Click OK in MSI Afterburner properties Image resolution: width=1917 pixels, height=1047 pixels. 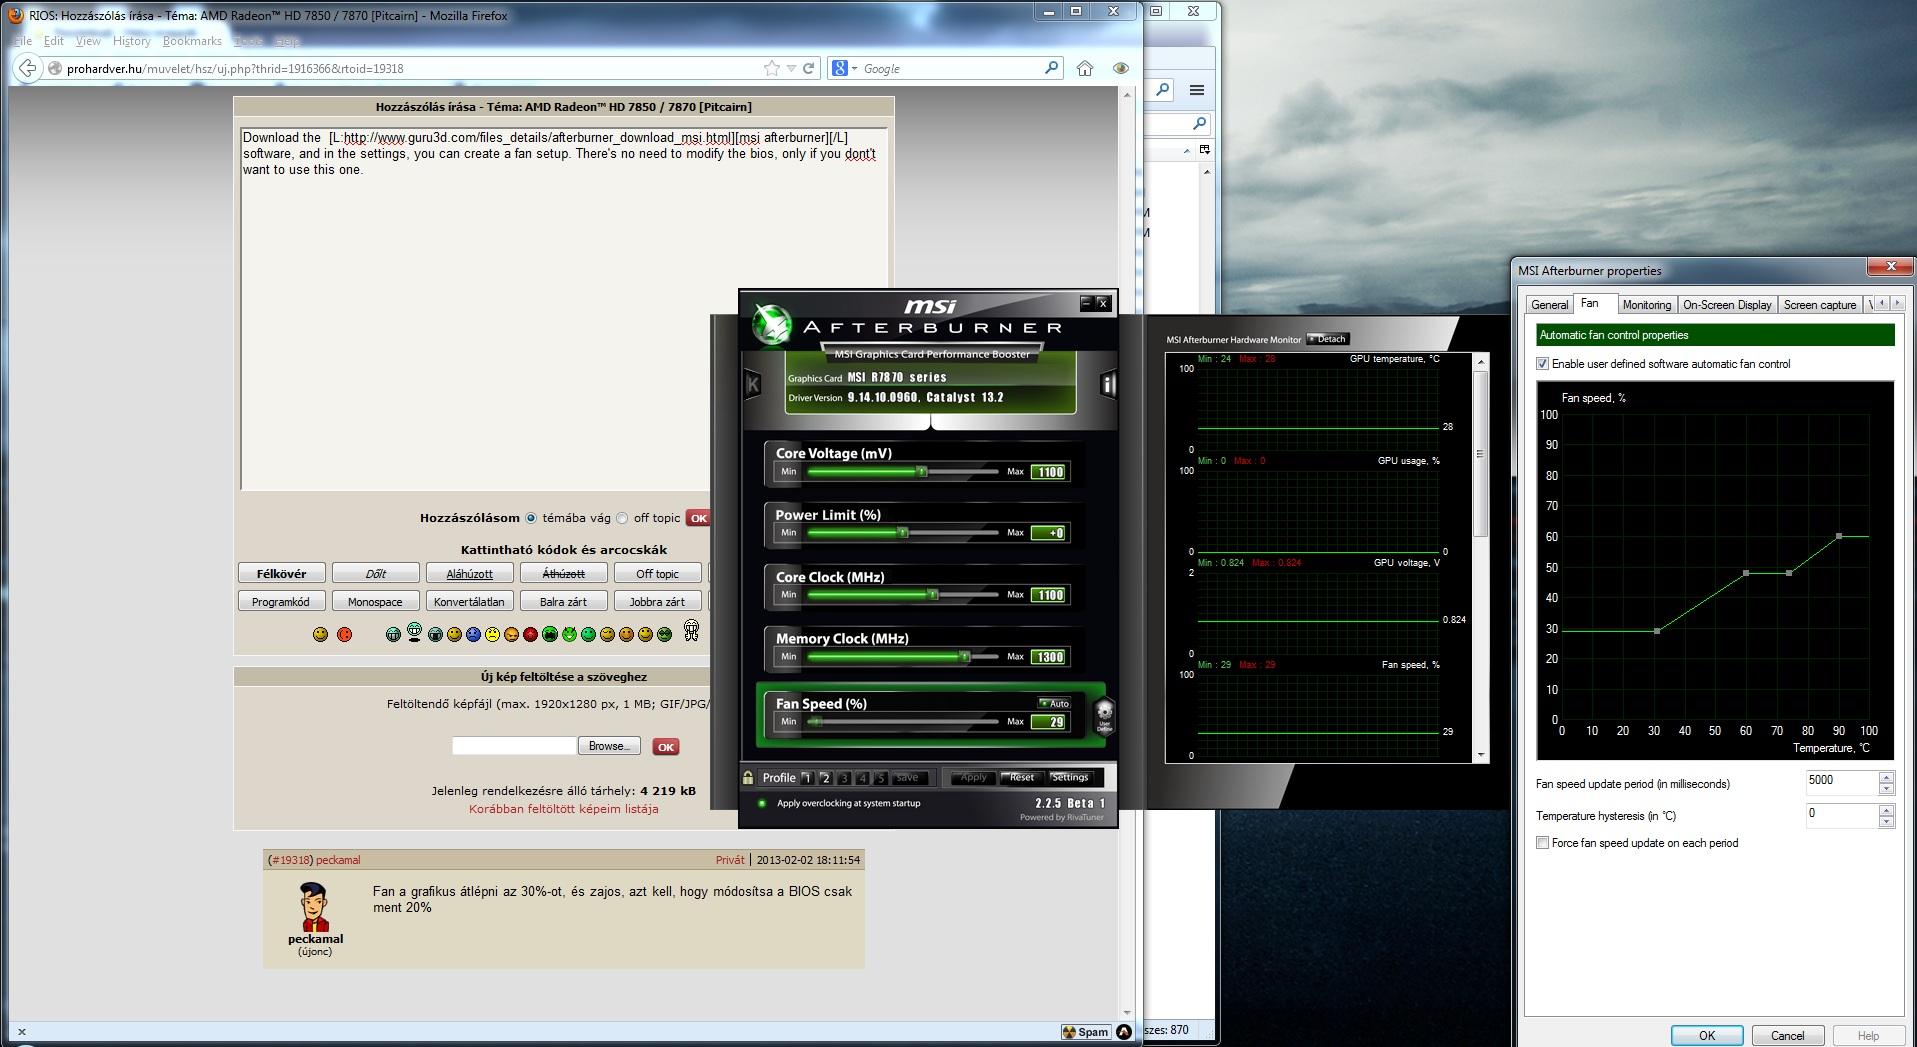(x=1706, y=1035)
